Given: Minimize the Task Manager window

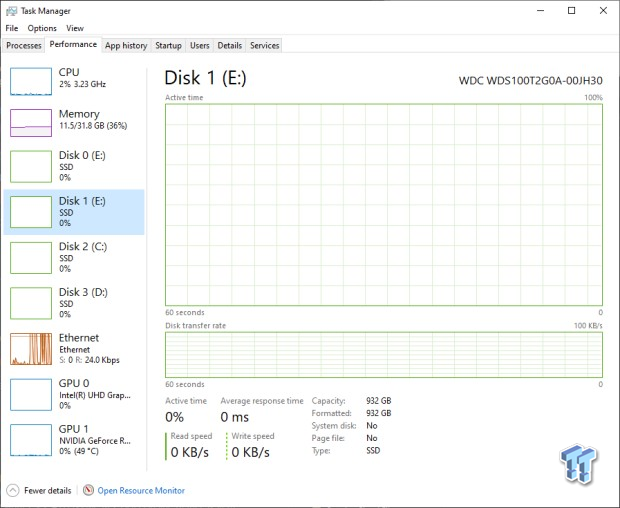Looking at the screenshot, I should click(x=541, y=11).
